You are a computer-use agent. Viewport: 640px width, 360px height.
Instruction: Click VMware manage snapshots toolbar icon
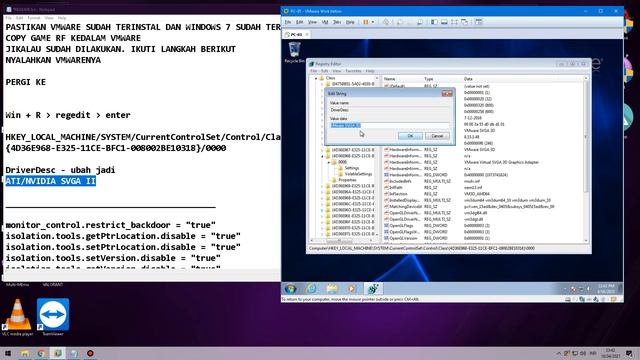coord(420,22)
